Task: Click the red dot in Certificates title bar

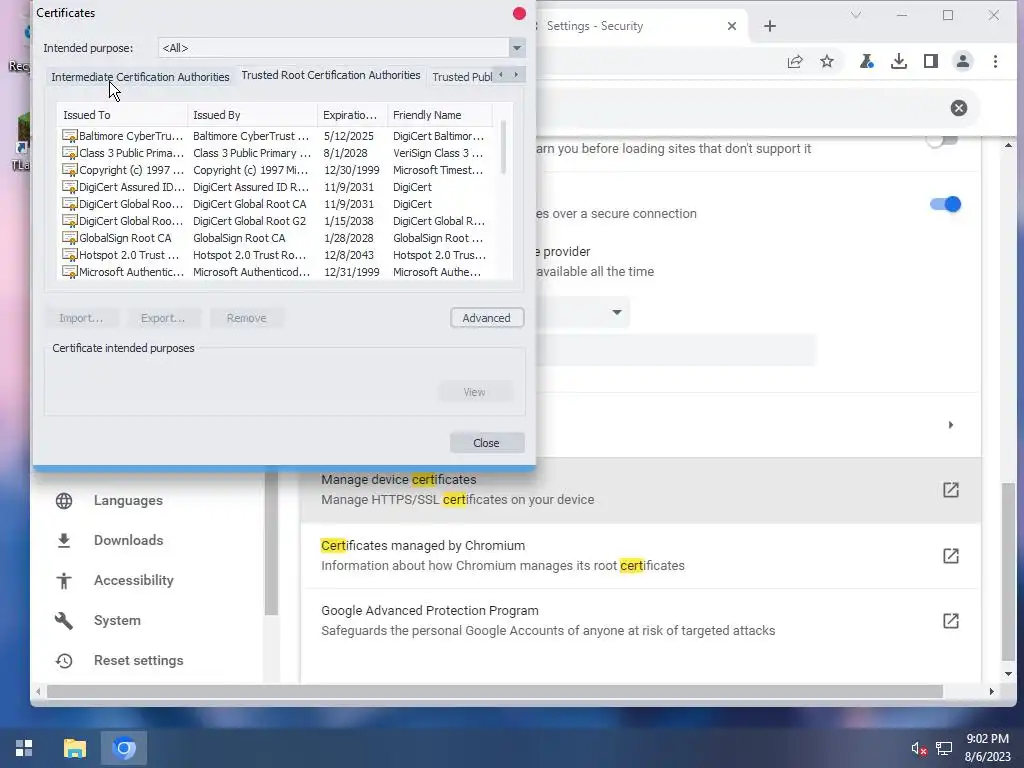Action: click(519, 14)
